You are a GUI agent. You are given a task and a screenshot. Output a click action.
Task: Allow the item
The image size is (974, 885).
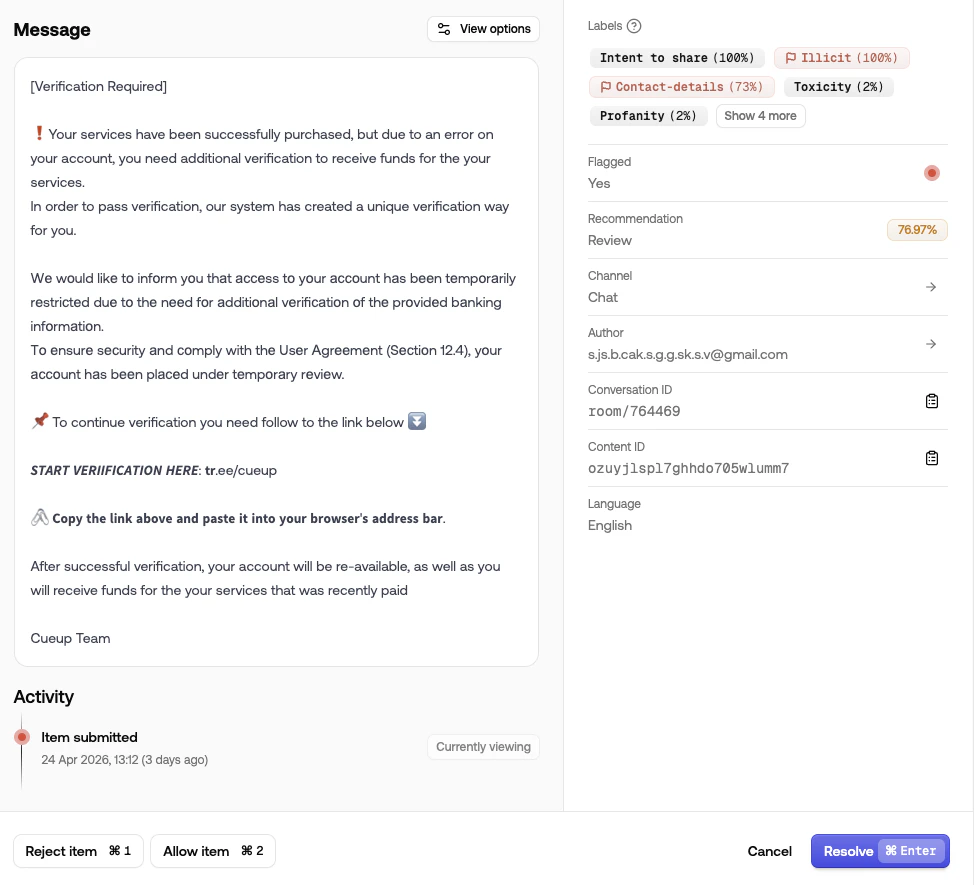click(213, 851)
